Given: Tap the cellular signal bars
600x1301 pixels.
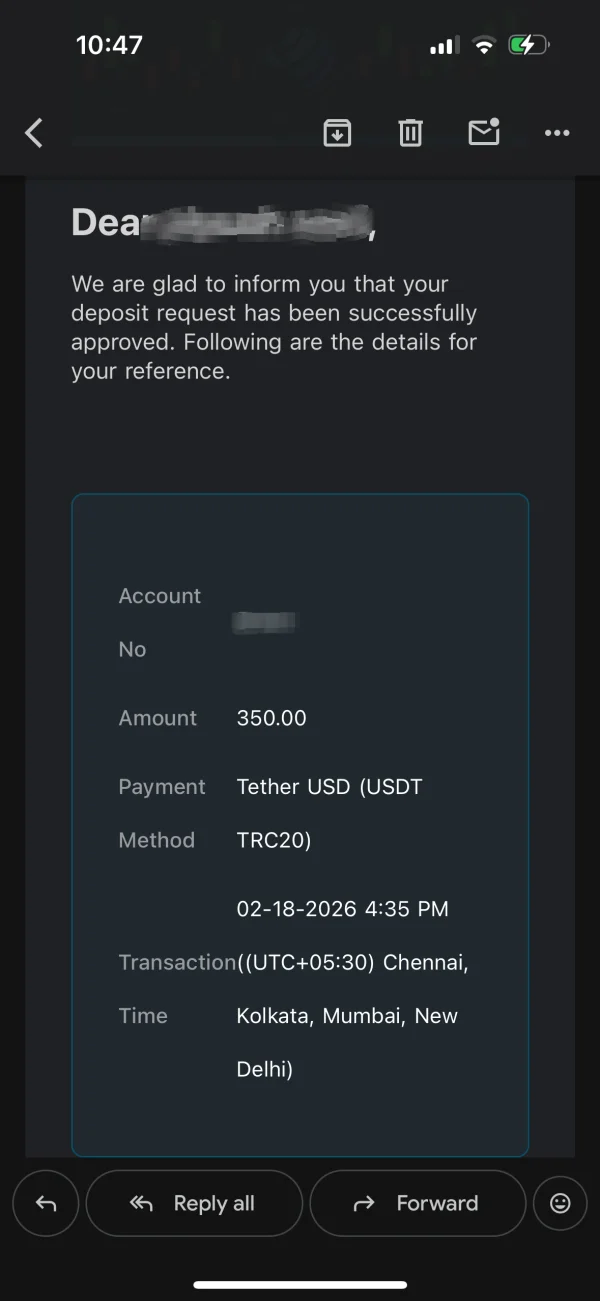Looking at the screenshot, I should (x=443, y=46).
